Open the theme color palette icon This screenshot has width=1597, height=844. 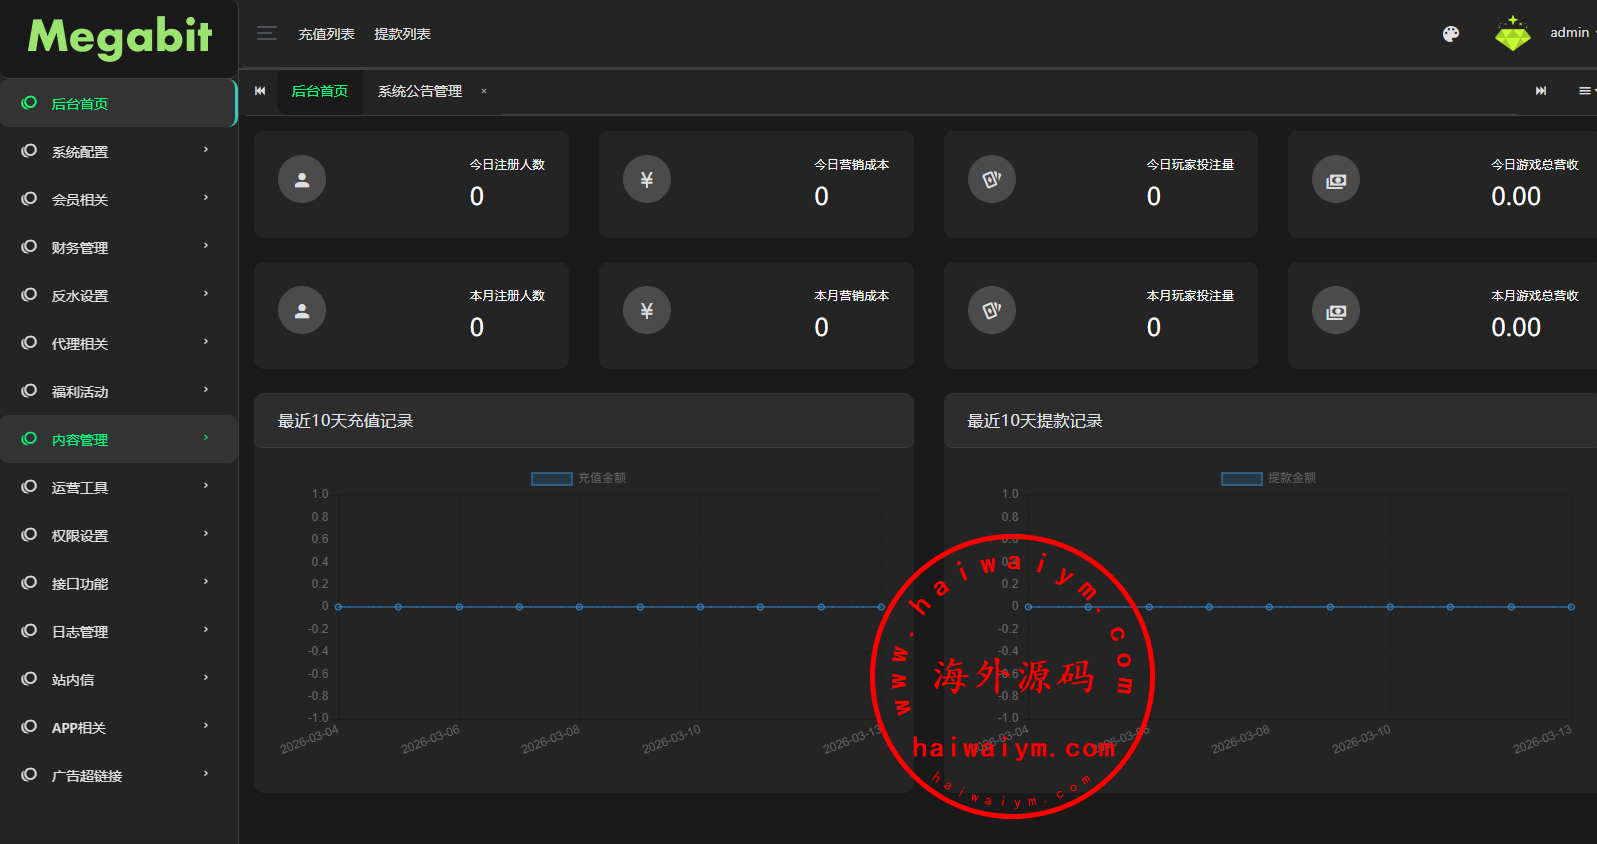click(x=1450, y=34)
